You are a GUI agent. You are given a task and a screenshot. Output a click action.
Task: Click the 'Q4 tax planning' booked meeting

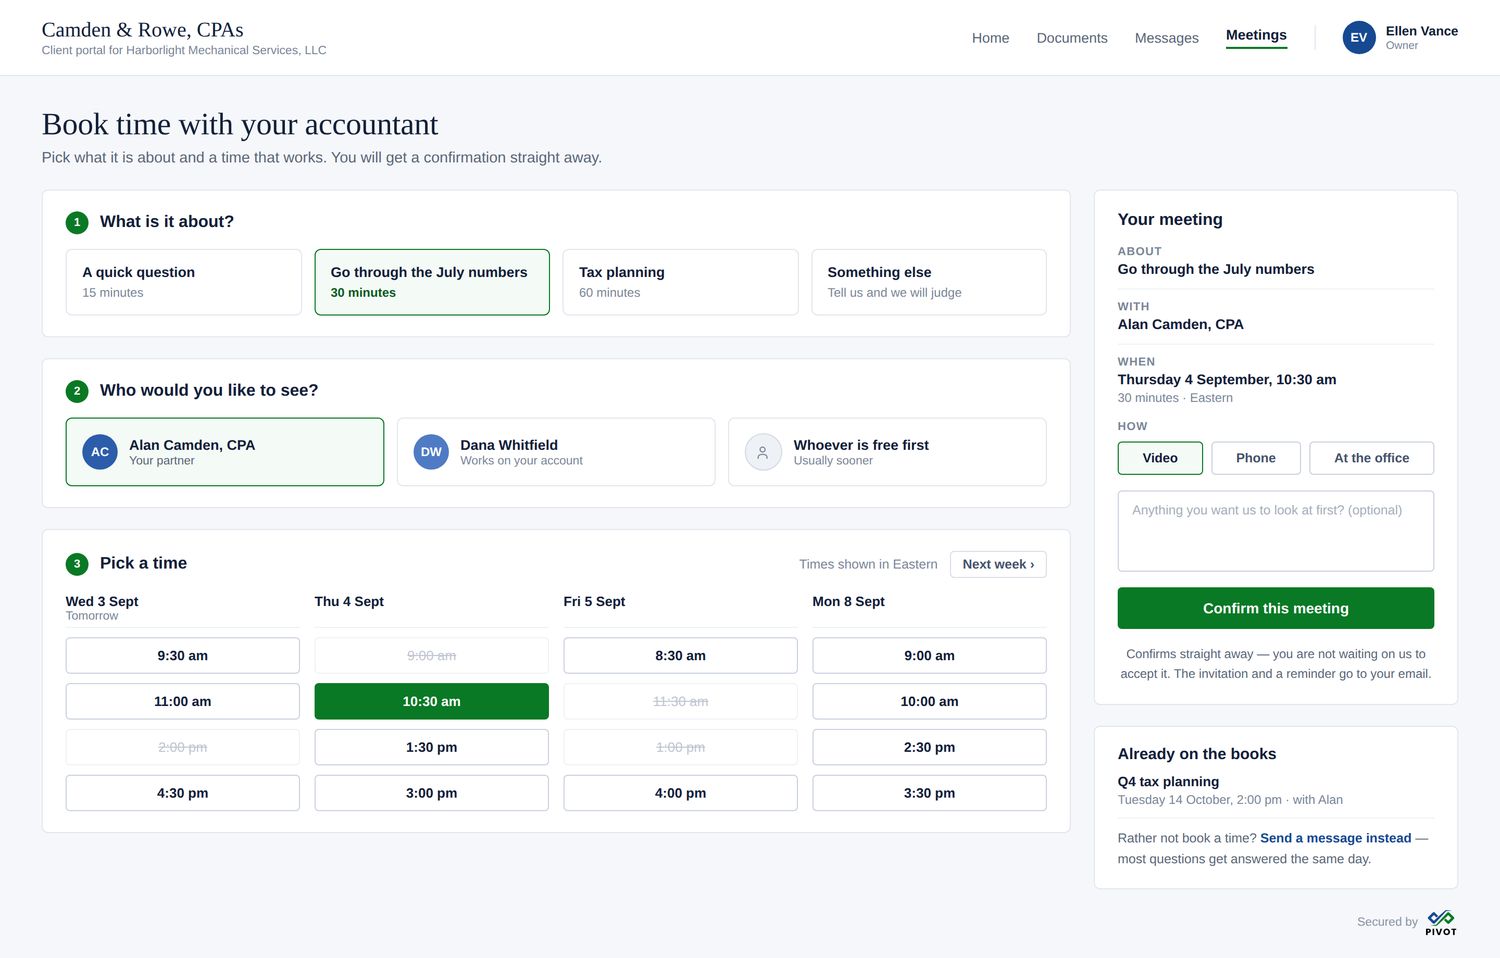(x=1168, y=782)
